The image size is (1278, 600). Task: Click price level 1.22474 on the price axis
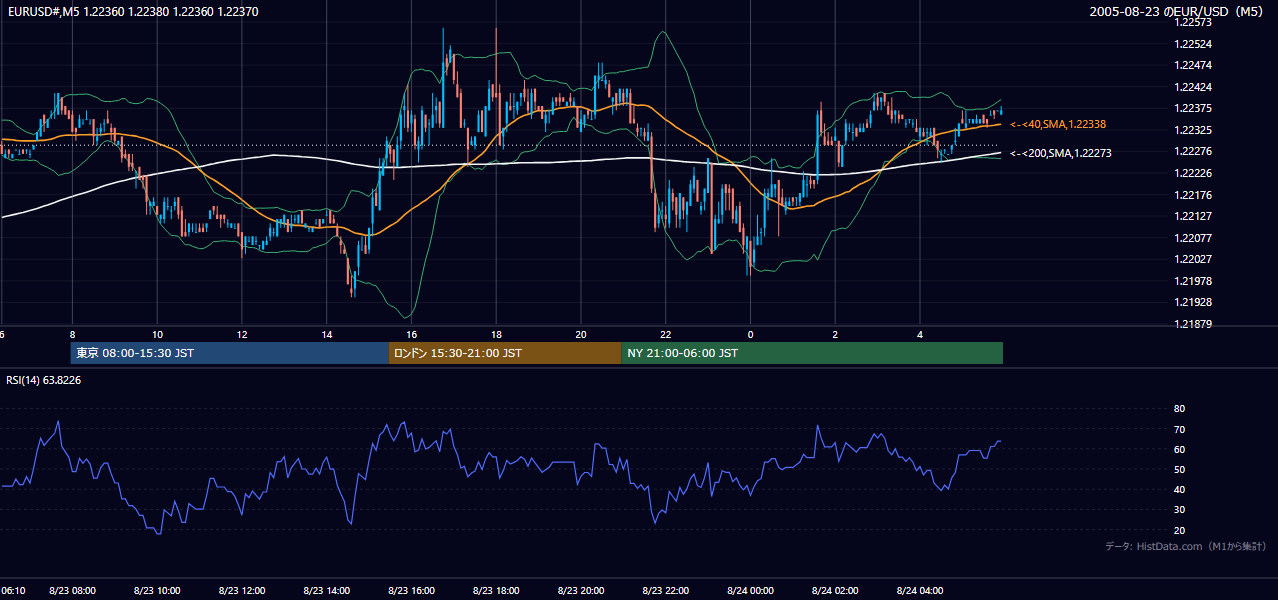click(x=1194, y=65)
